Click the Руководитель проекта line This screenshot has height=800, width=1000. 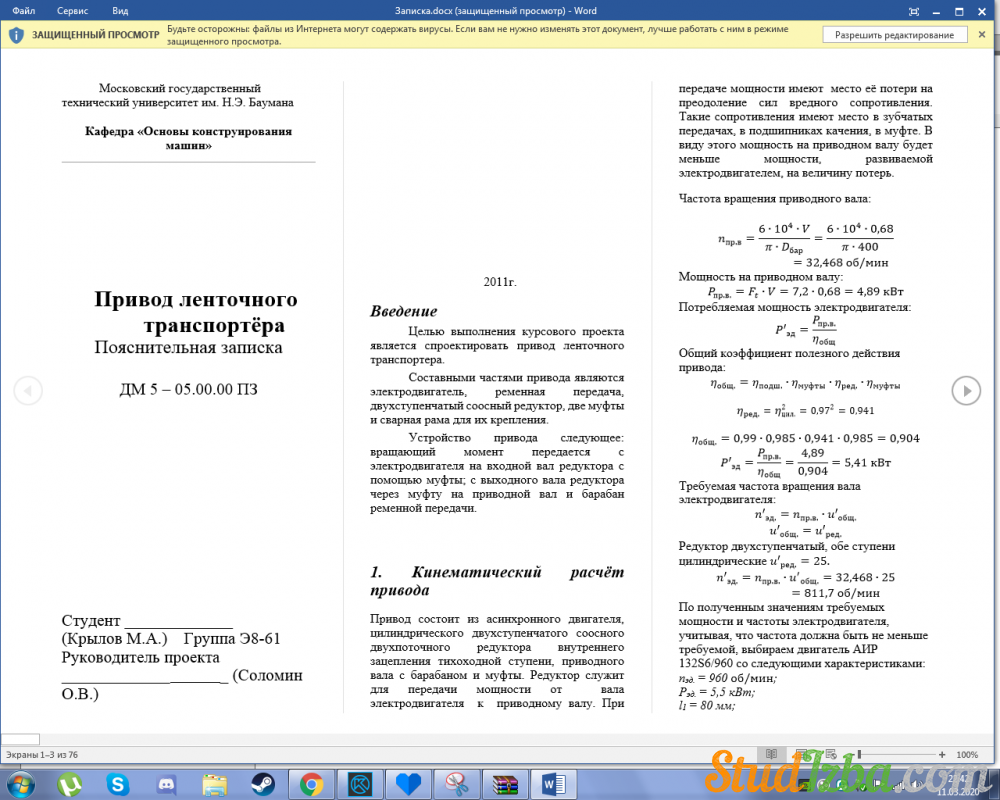(140, 657)
